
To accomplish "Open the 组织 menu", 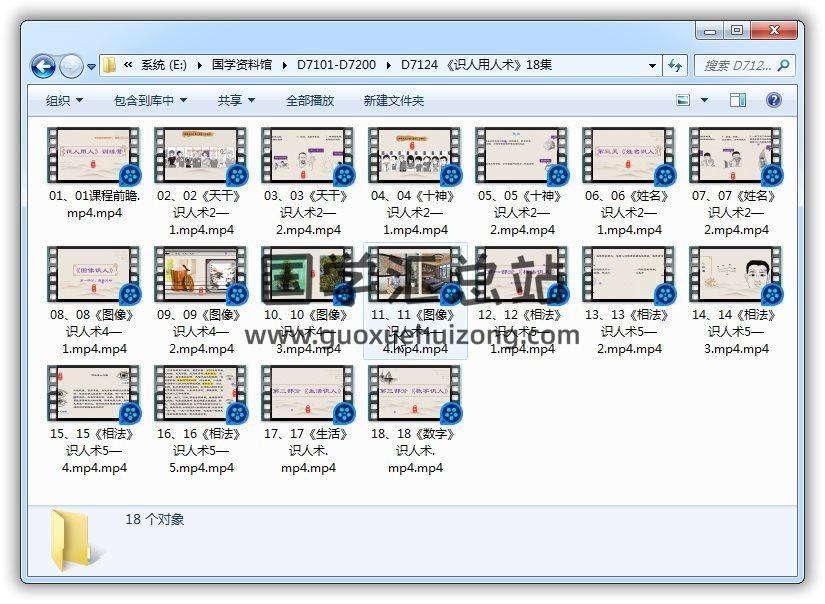I will coord(64,100).
